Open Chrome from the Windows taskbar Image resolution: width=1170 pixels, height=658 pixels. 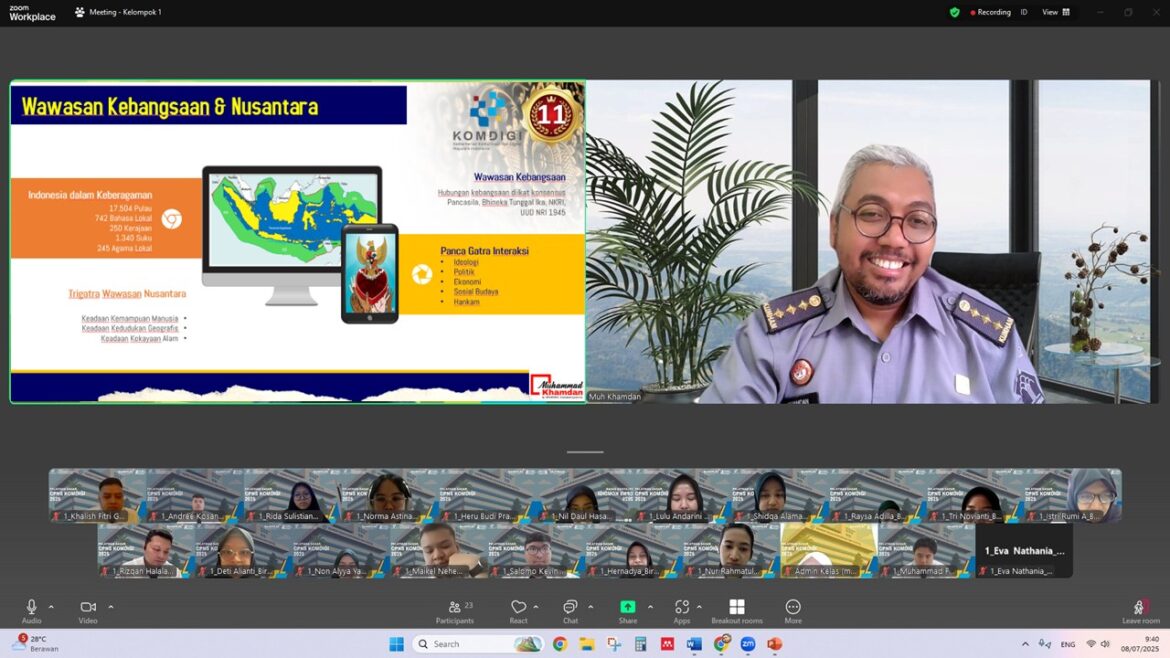click(560, 644)
